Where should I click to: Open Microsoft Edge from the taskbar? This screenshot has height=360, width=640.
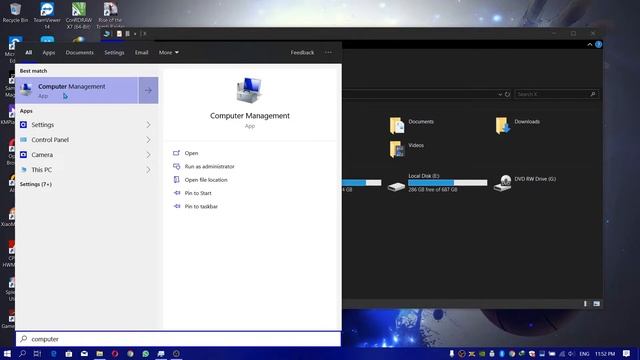point(53,353)
